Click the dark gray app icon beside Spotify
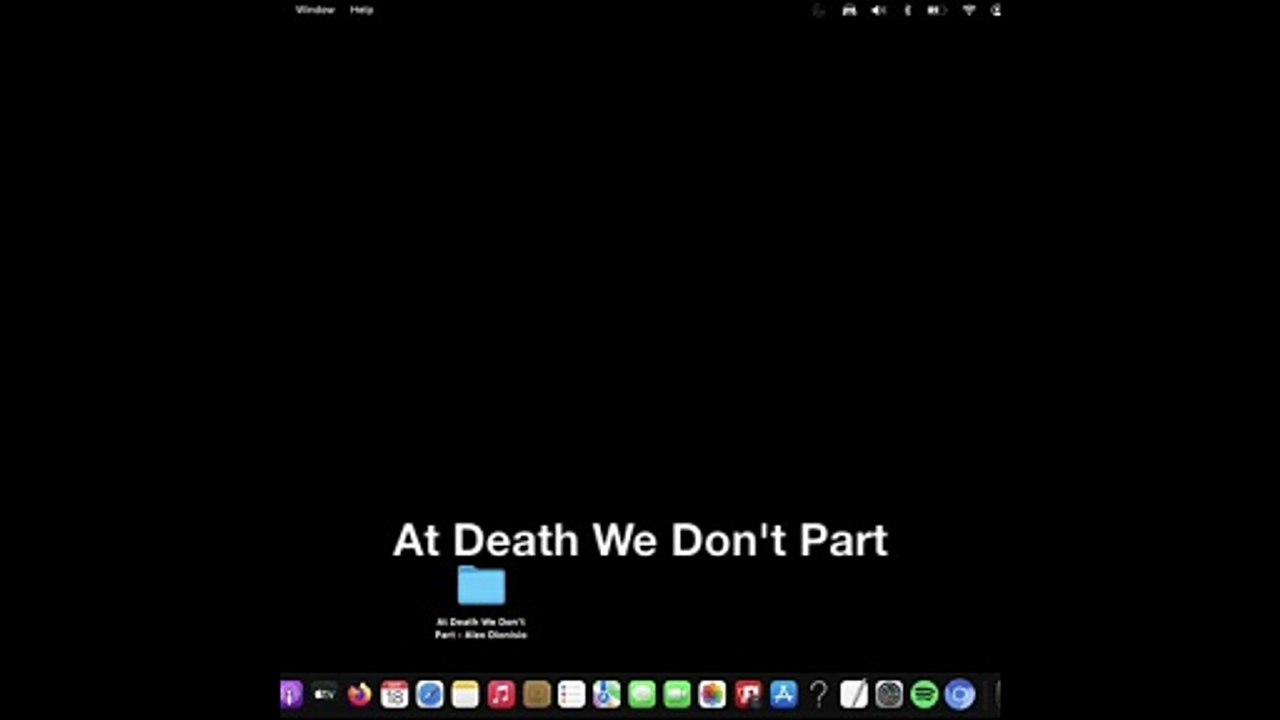 pos(889,694)
